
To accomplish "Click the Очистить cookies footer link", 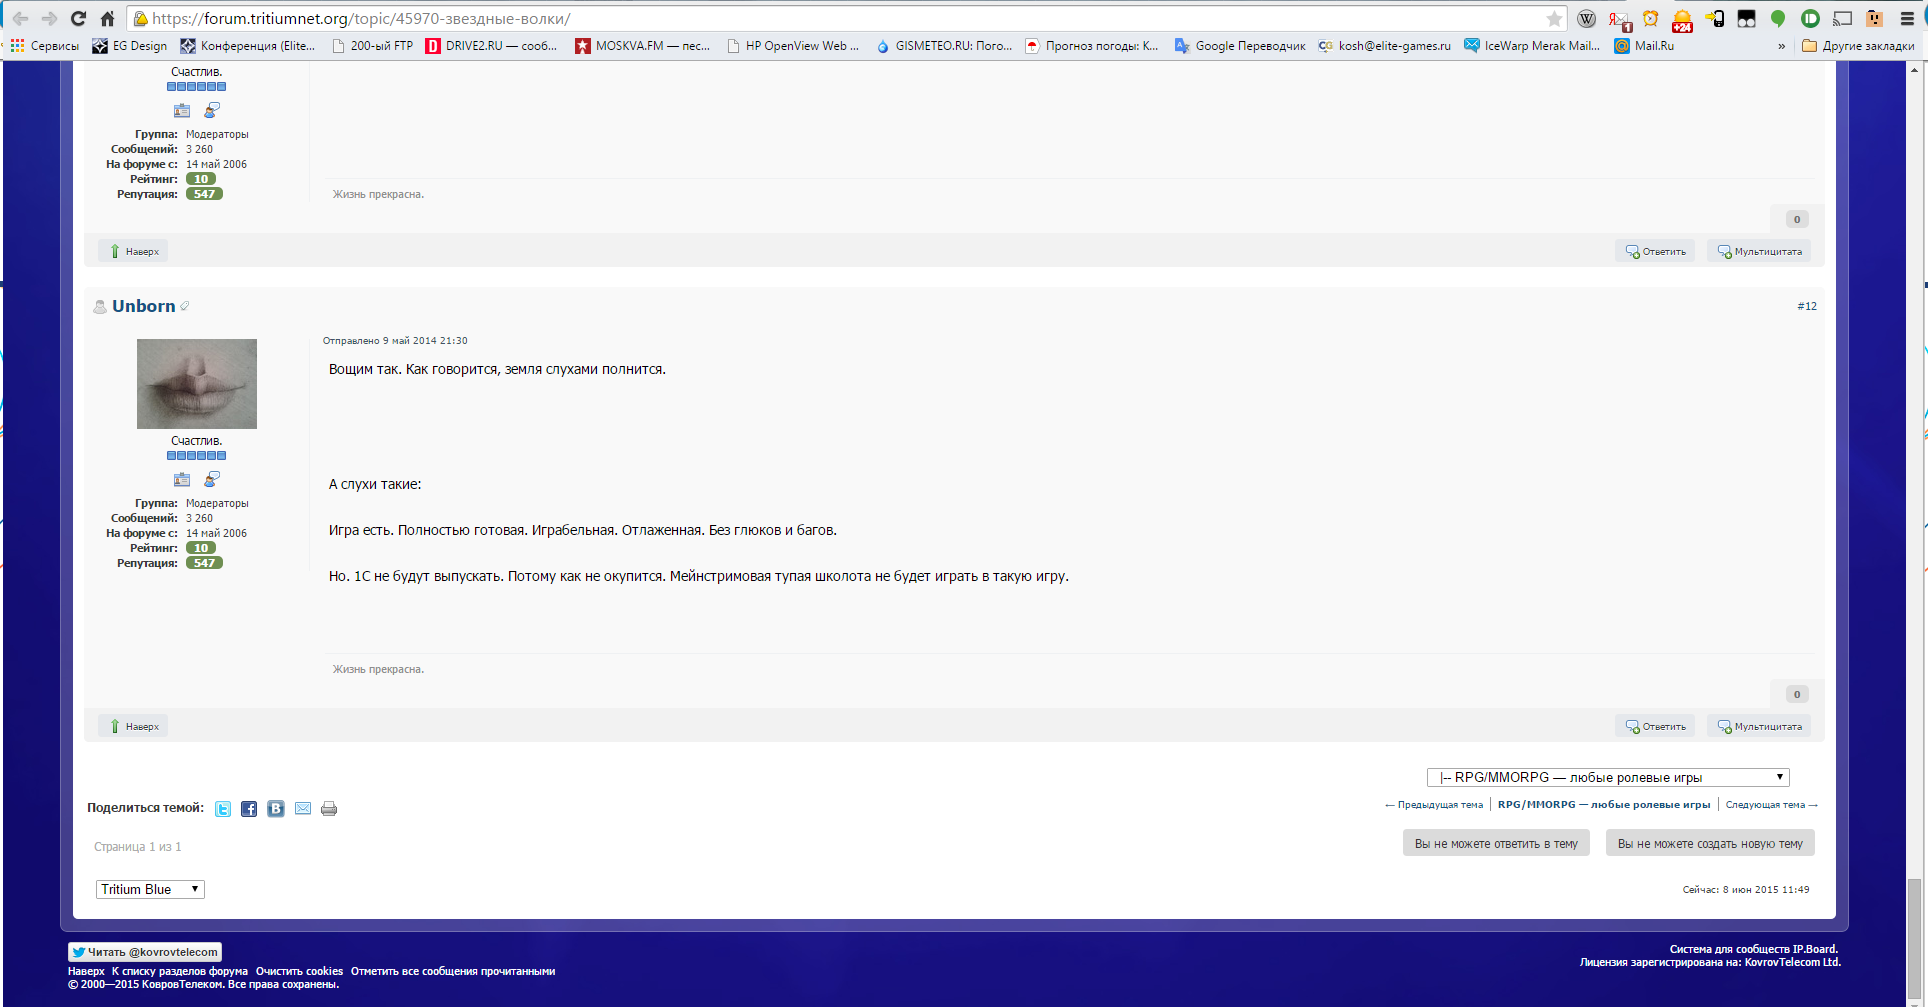I will point(299,971).
